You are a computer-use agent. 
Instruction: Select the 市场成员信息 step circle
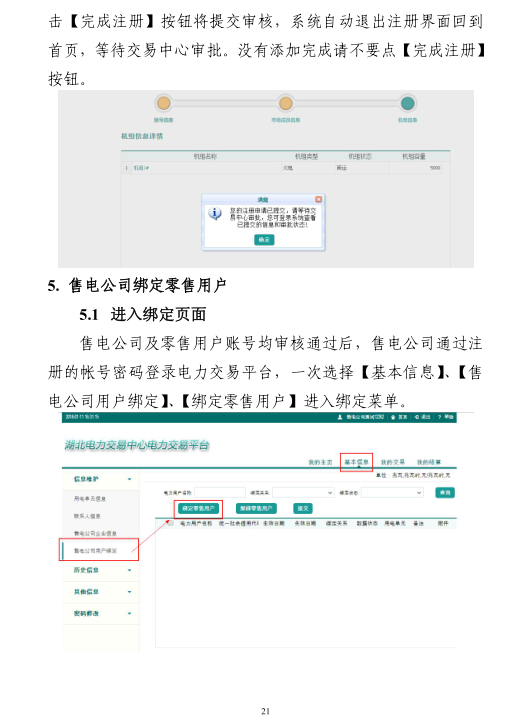point(286,103)
